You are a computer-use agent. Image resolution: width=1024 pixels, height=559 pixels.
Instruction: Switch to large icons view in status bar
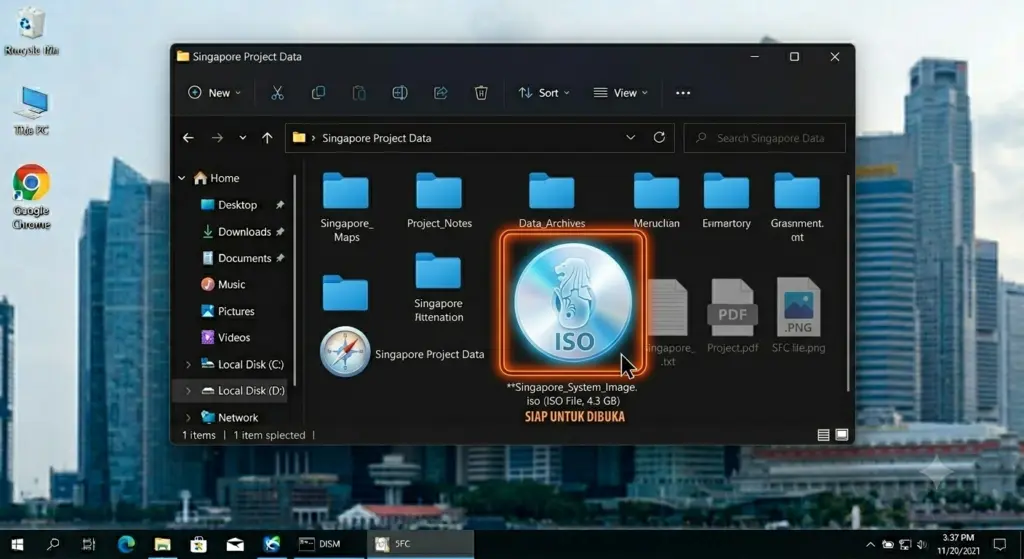click(842, 435)
